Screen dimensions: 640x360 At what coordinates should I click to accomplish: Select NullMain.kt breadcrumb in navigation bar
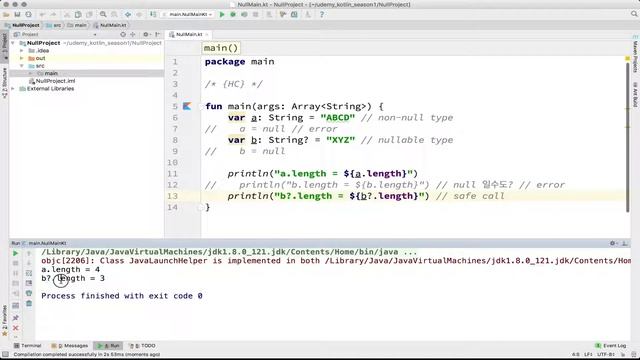(x=110, y=25)
